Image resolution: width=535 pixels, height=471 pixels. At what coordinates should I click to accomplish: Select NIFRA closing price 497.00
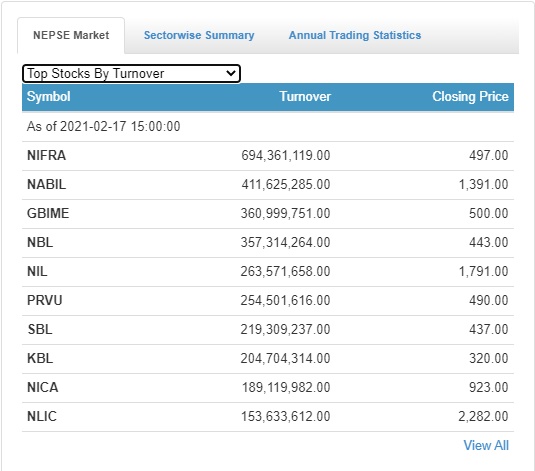(489, 155)
